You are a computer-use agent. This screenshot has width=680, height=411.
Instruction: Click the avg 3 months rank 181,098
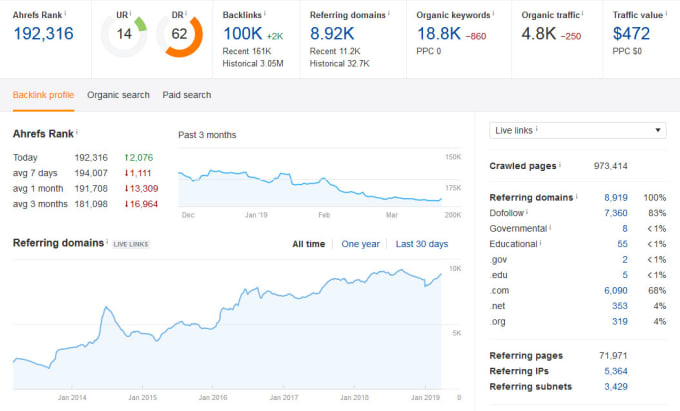coord(91,204)
